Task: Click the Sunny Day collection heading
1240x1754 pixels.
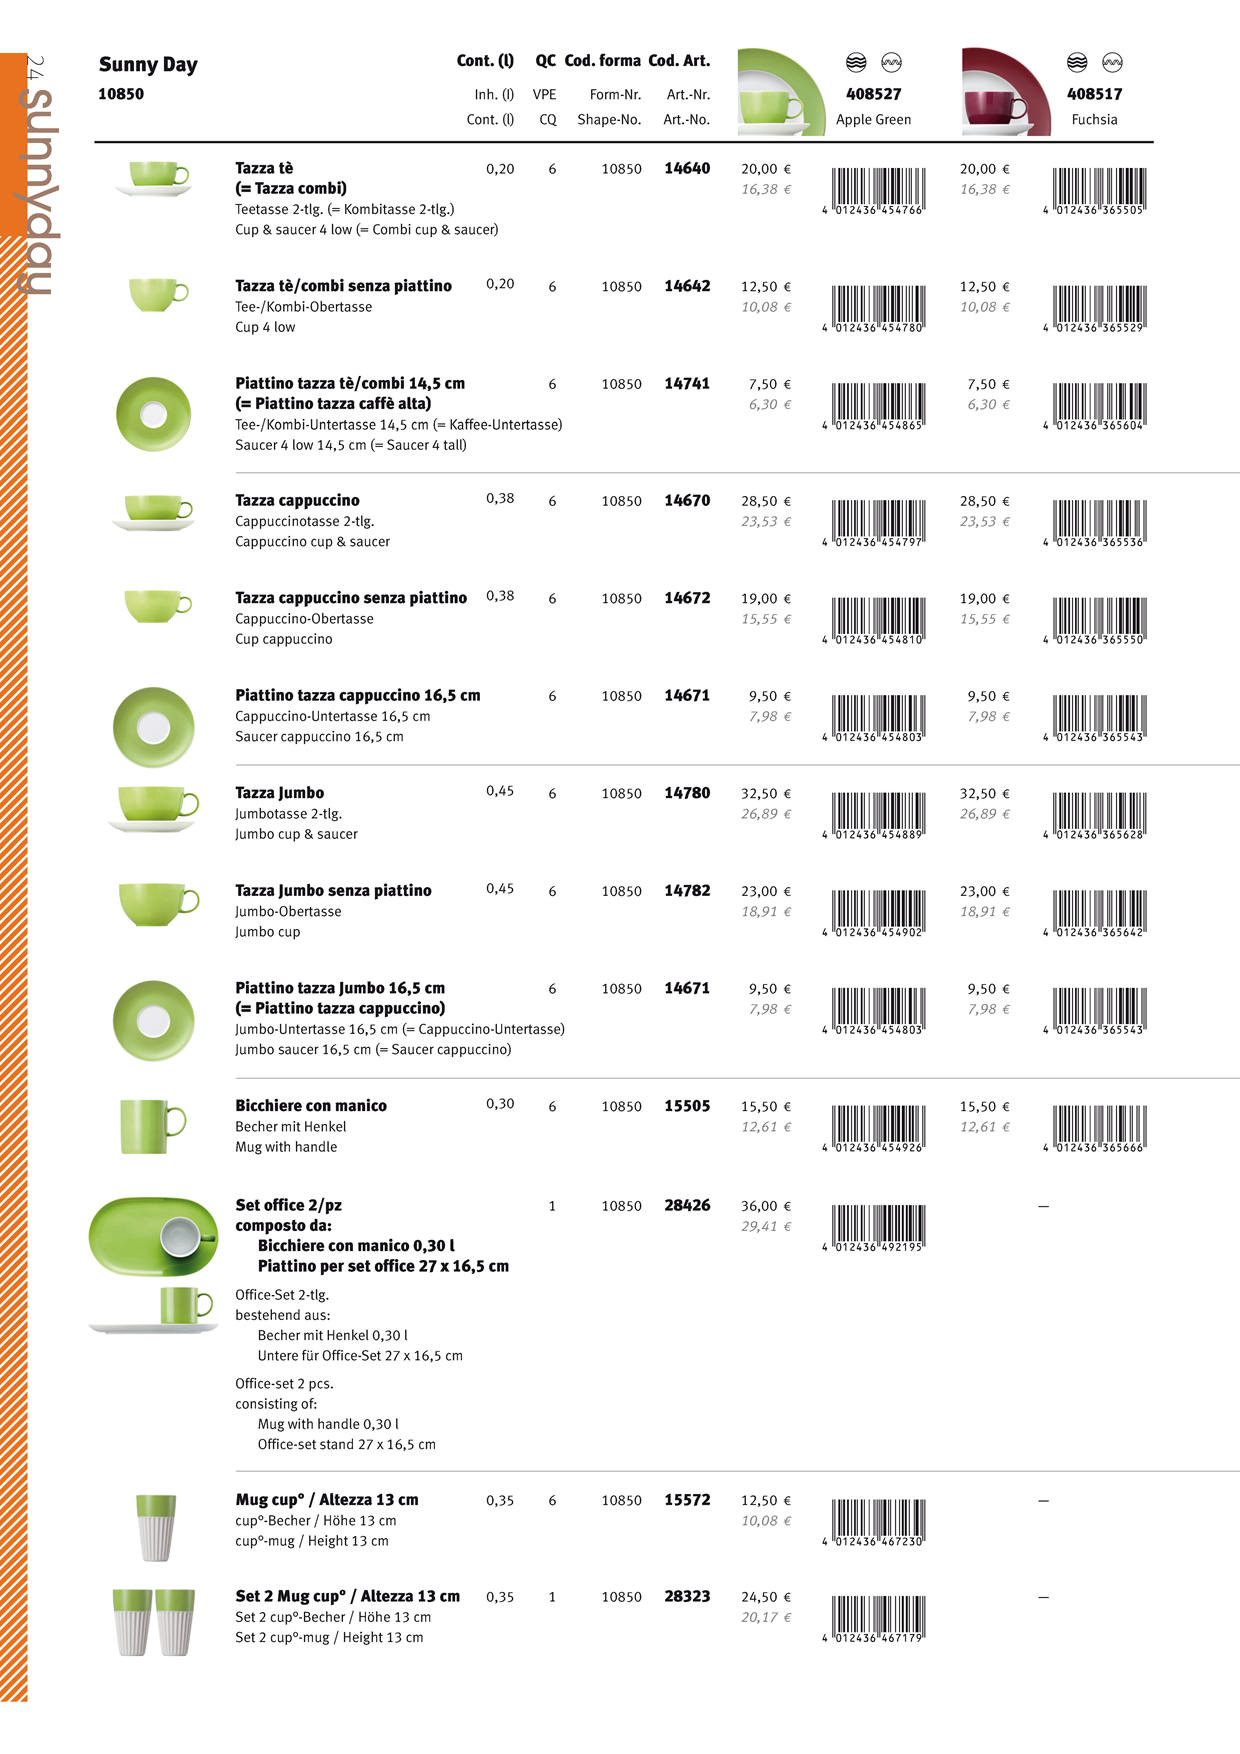Action: (x=148, y=65)
